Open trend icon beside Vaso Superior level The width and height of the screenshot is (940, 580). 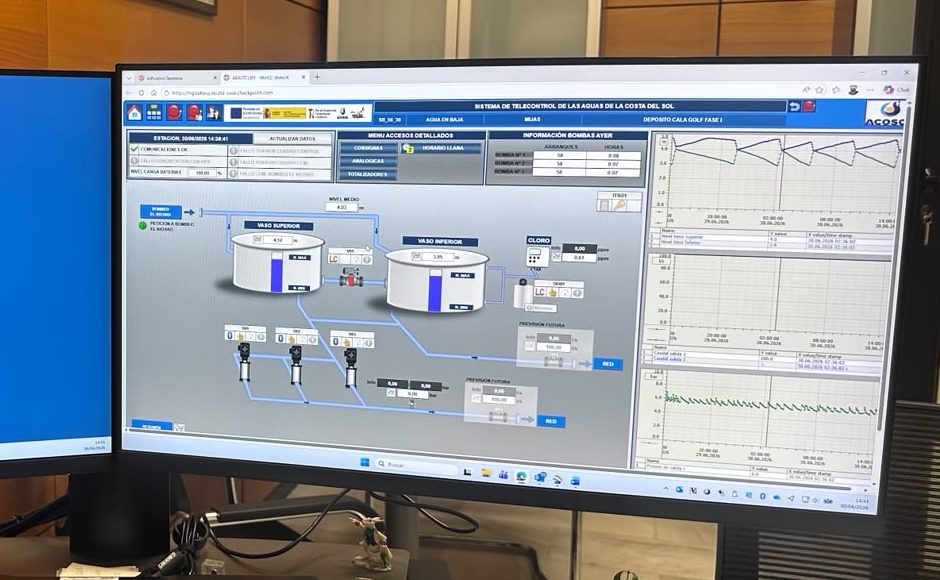257,240
